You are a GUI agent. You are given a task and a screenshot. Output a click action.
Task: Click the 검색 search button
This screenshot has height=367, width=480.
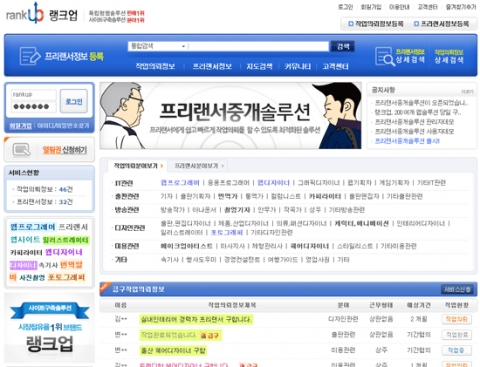tap(342, 46)
